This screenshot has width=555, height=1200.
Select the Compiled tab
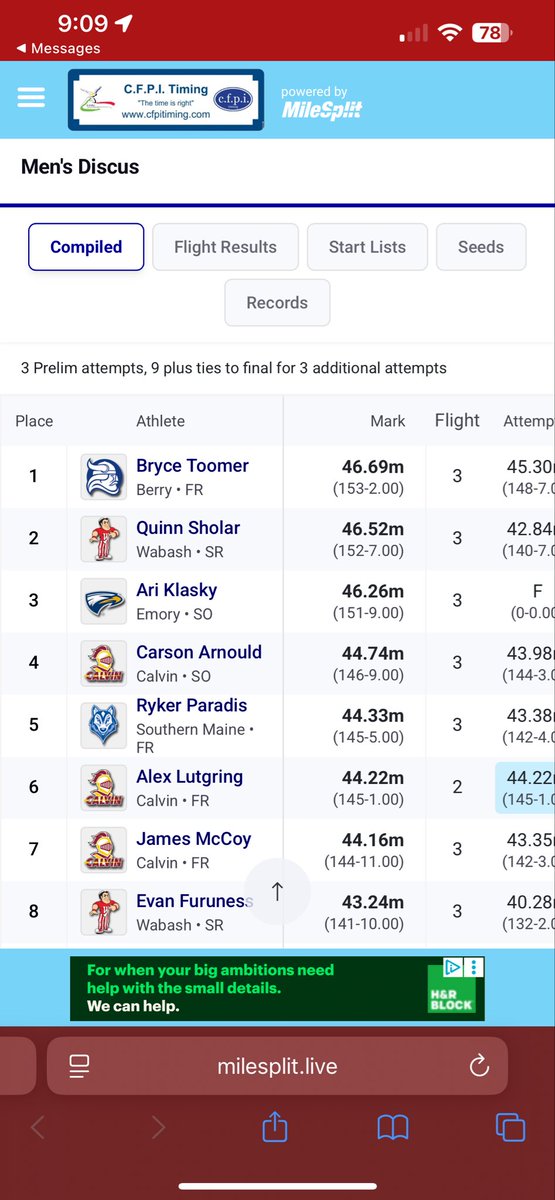pyautogui.click(x=86, y=247)
